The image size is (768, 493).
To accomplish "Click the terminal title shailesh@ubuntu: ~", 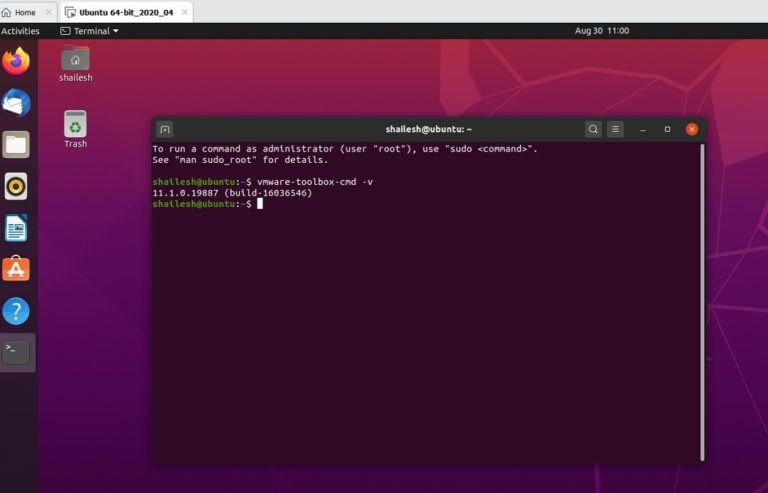I will (x=429, y=129).
